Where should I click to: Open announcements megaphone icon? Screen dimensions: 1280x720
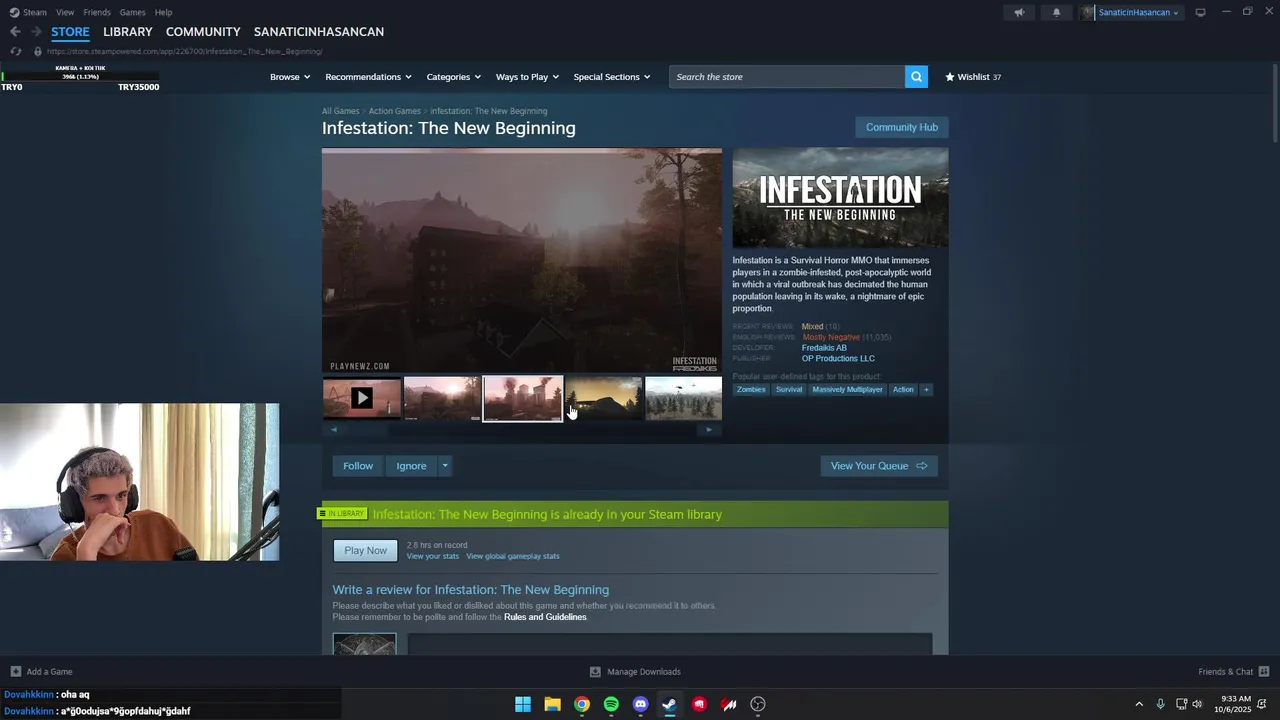(x=1019, y=12)
